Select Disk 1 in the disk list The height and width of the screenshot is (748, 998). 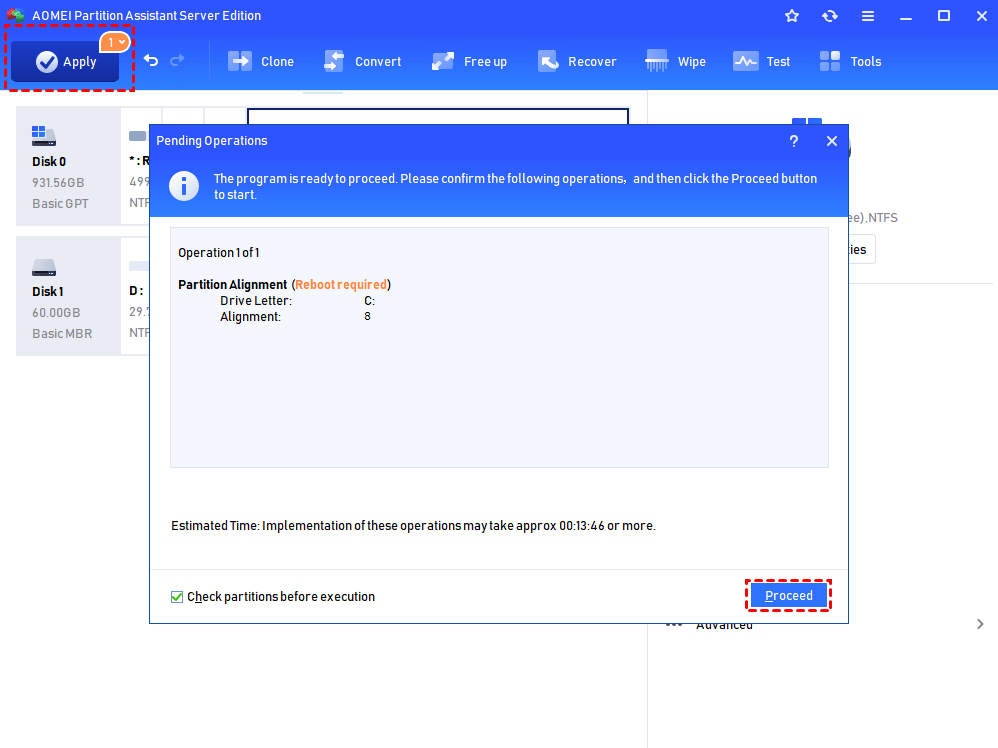(68, 296)
